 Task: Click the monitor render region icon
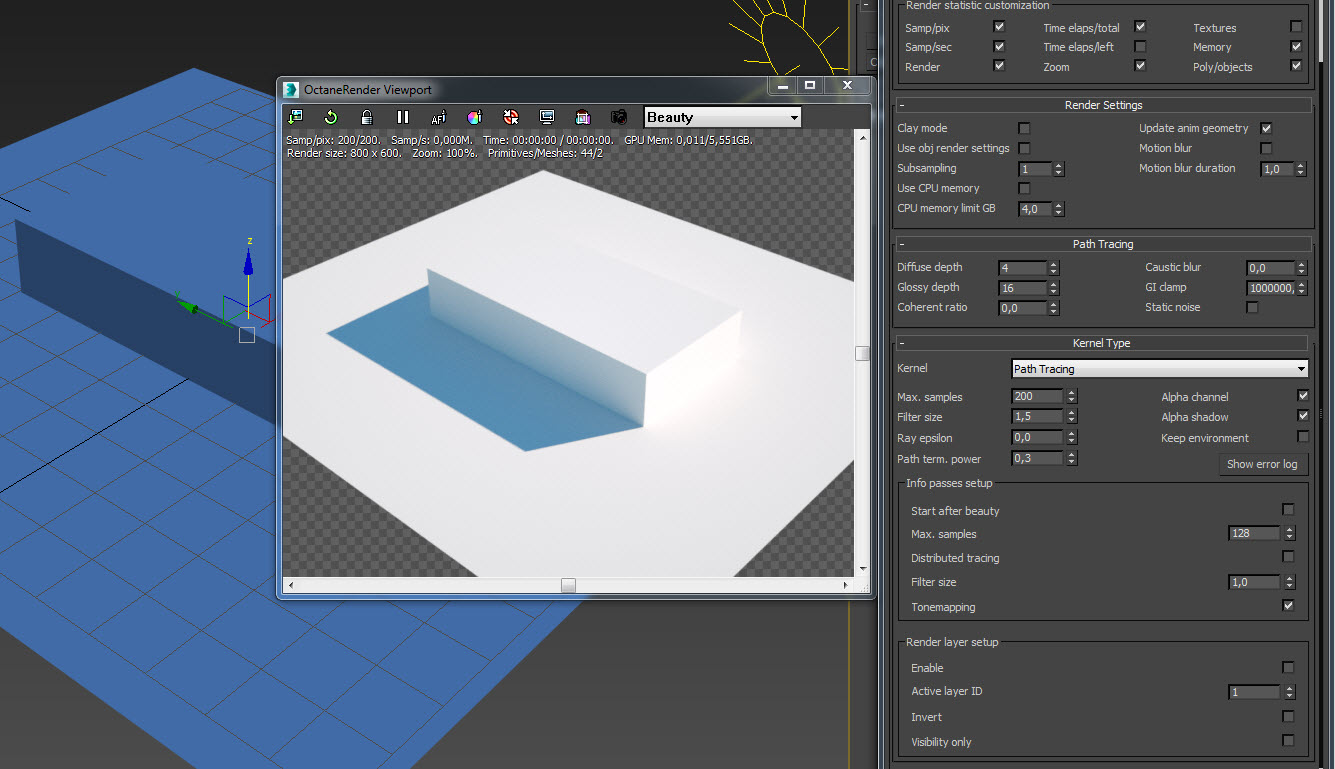tap(547, 117)
